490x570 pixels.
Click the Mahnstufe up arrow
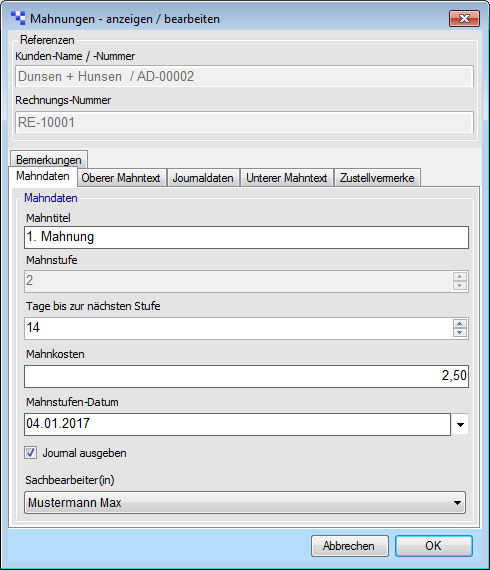(460, 277)
